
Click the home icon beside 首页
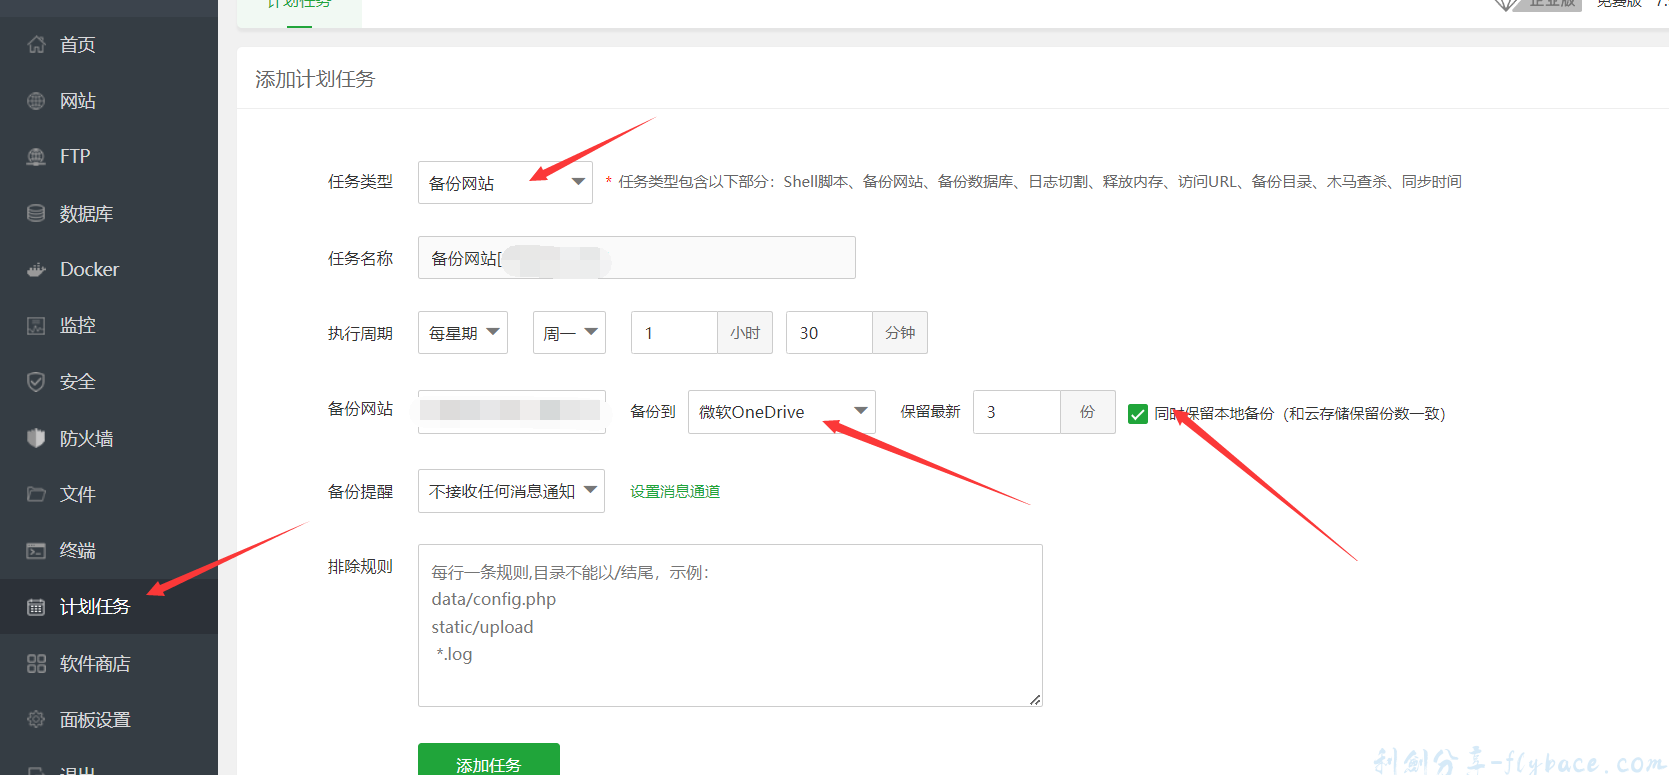36,44
